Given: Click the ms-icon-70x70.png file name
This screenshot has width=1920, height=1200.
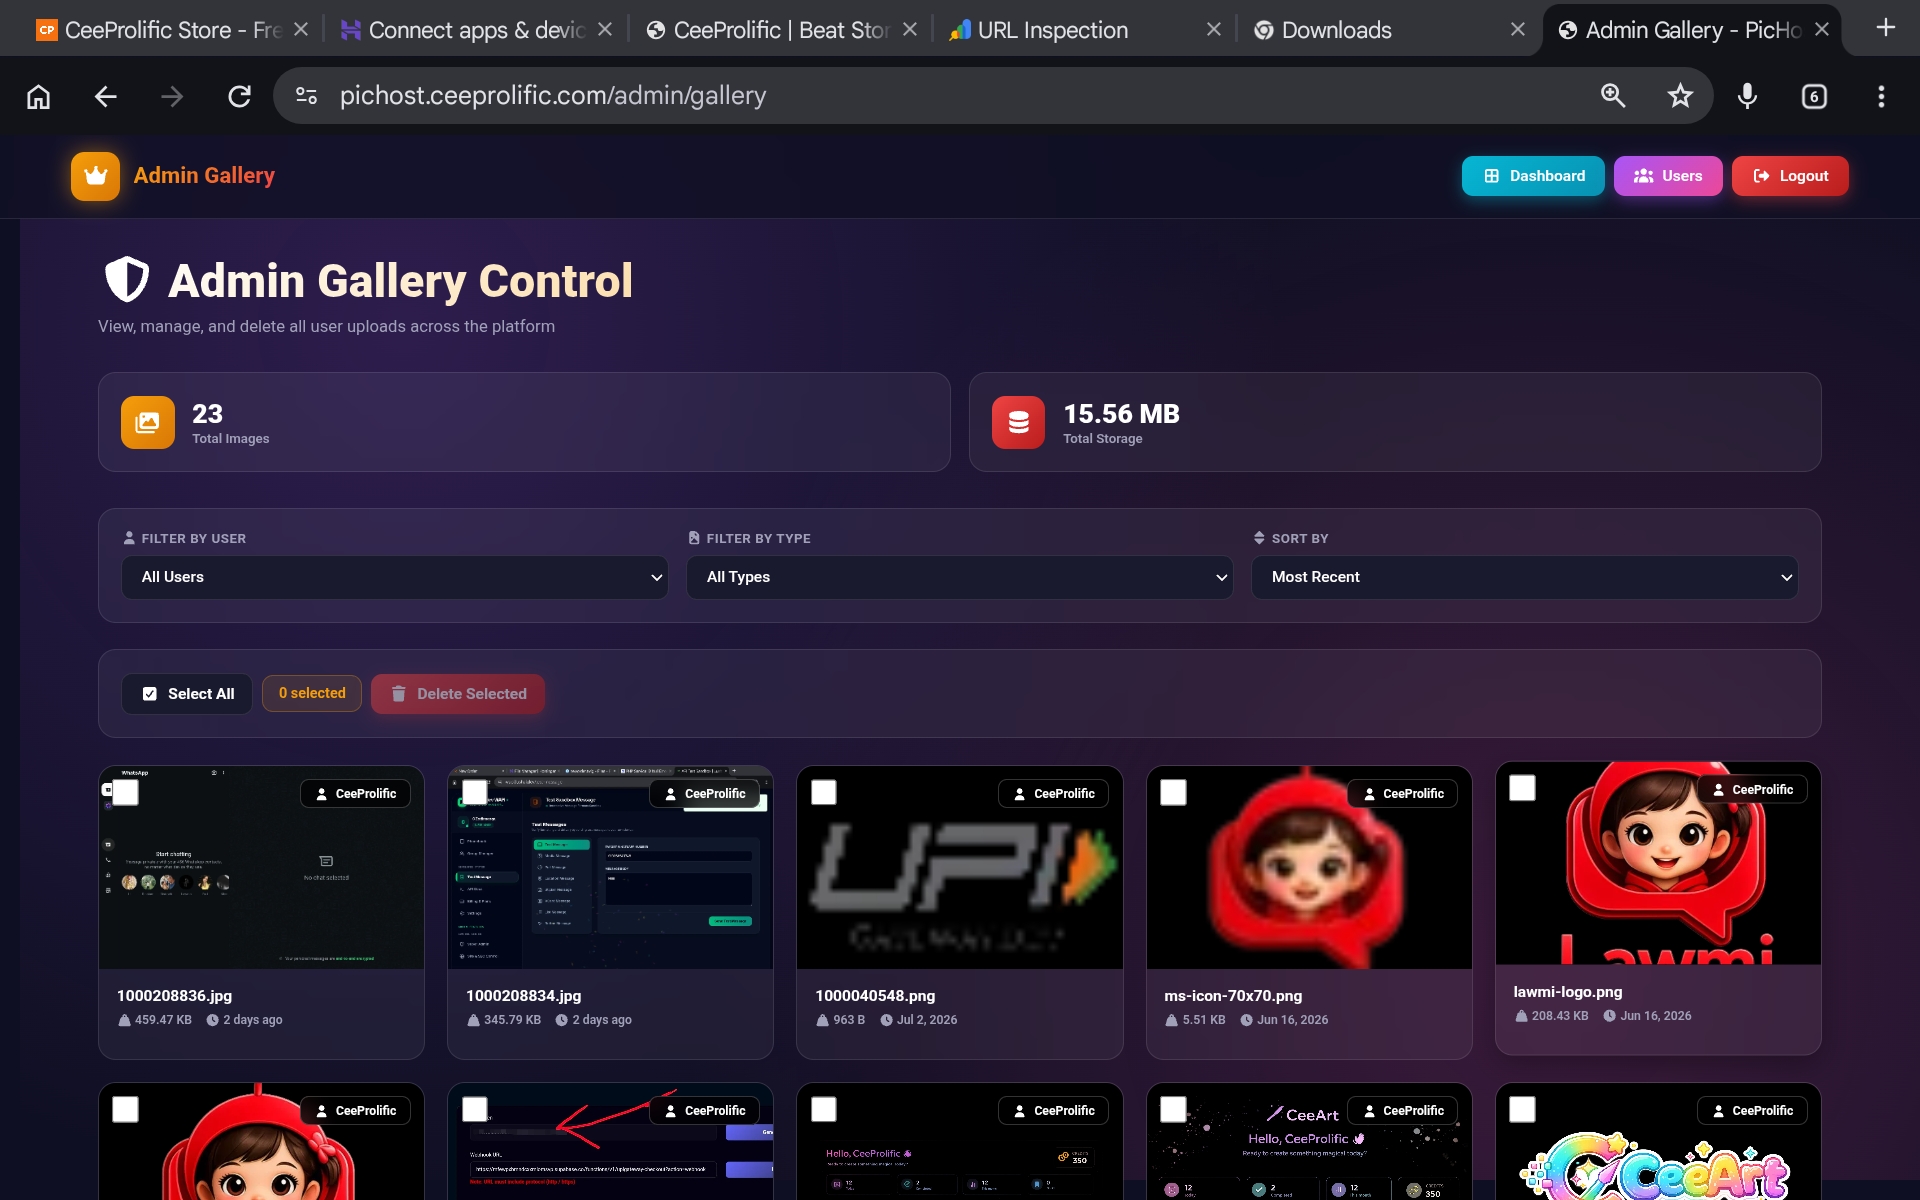Looking at the screenshot, I should [x=1233, y=996].
